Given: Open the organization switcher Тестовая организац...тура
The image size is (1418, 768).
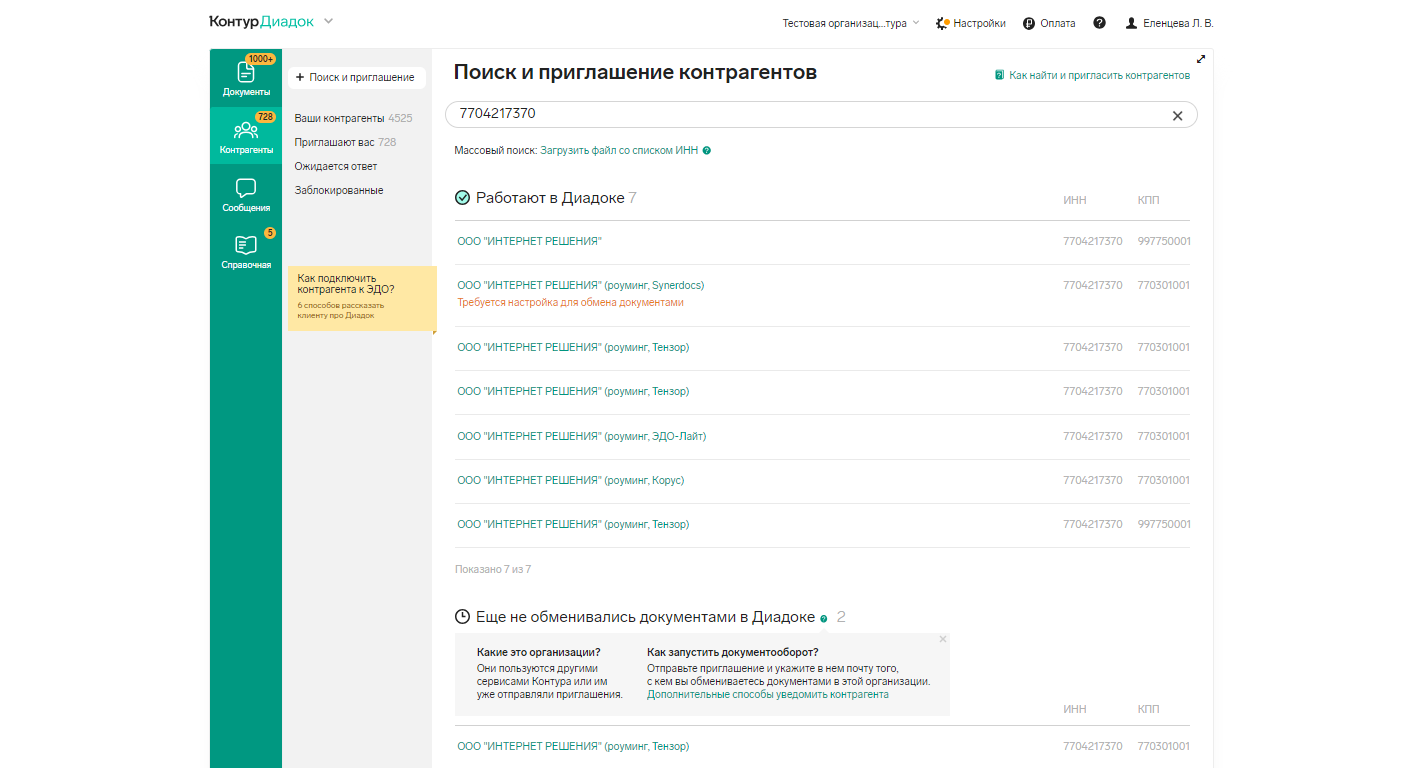Looking at the screenshot, I should (x=850, y=23).
